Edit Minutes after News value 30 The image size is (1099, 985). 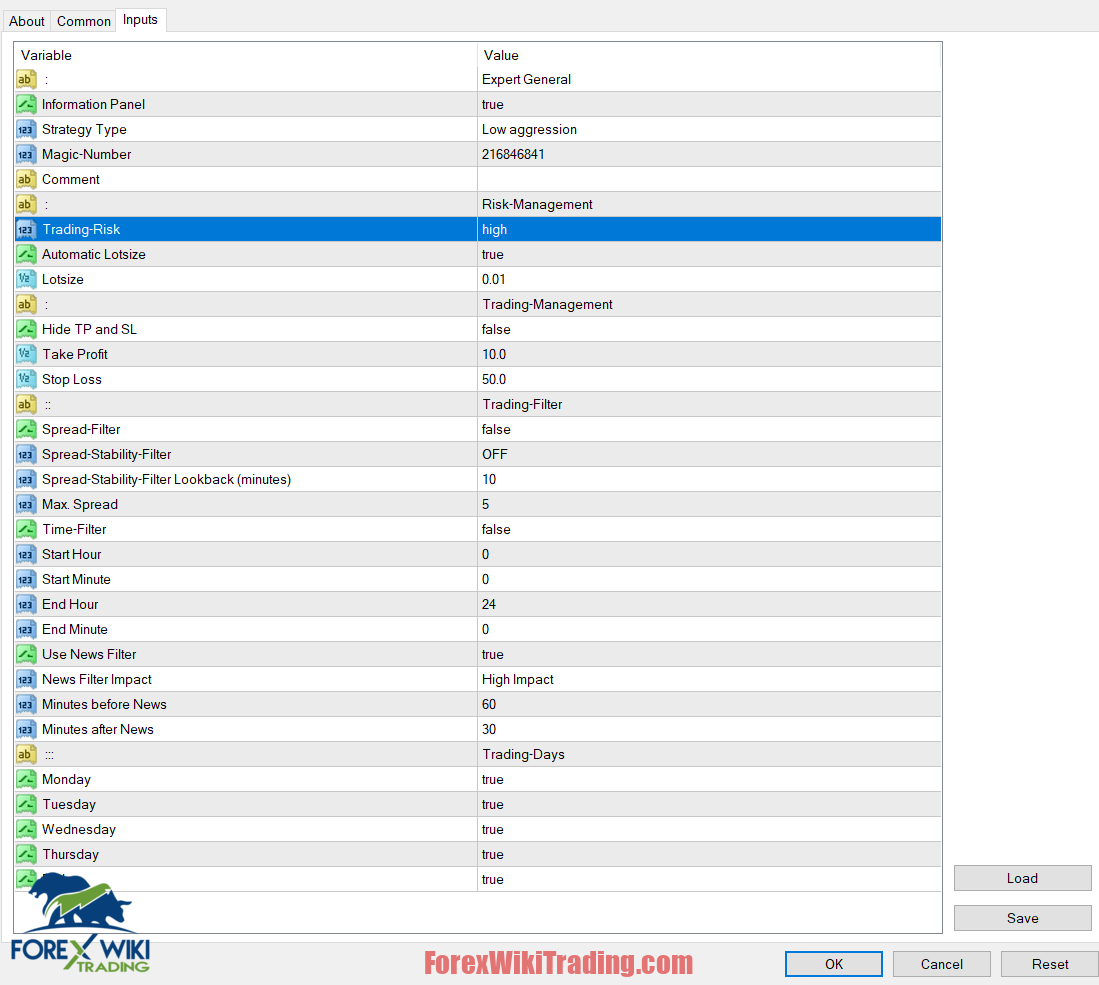coord(709,730)
